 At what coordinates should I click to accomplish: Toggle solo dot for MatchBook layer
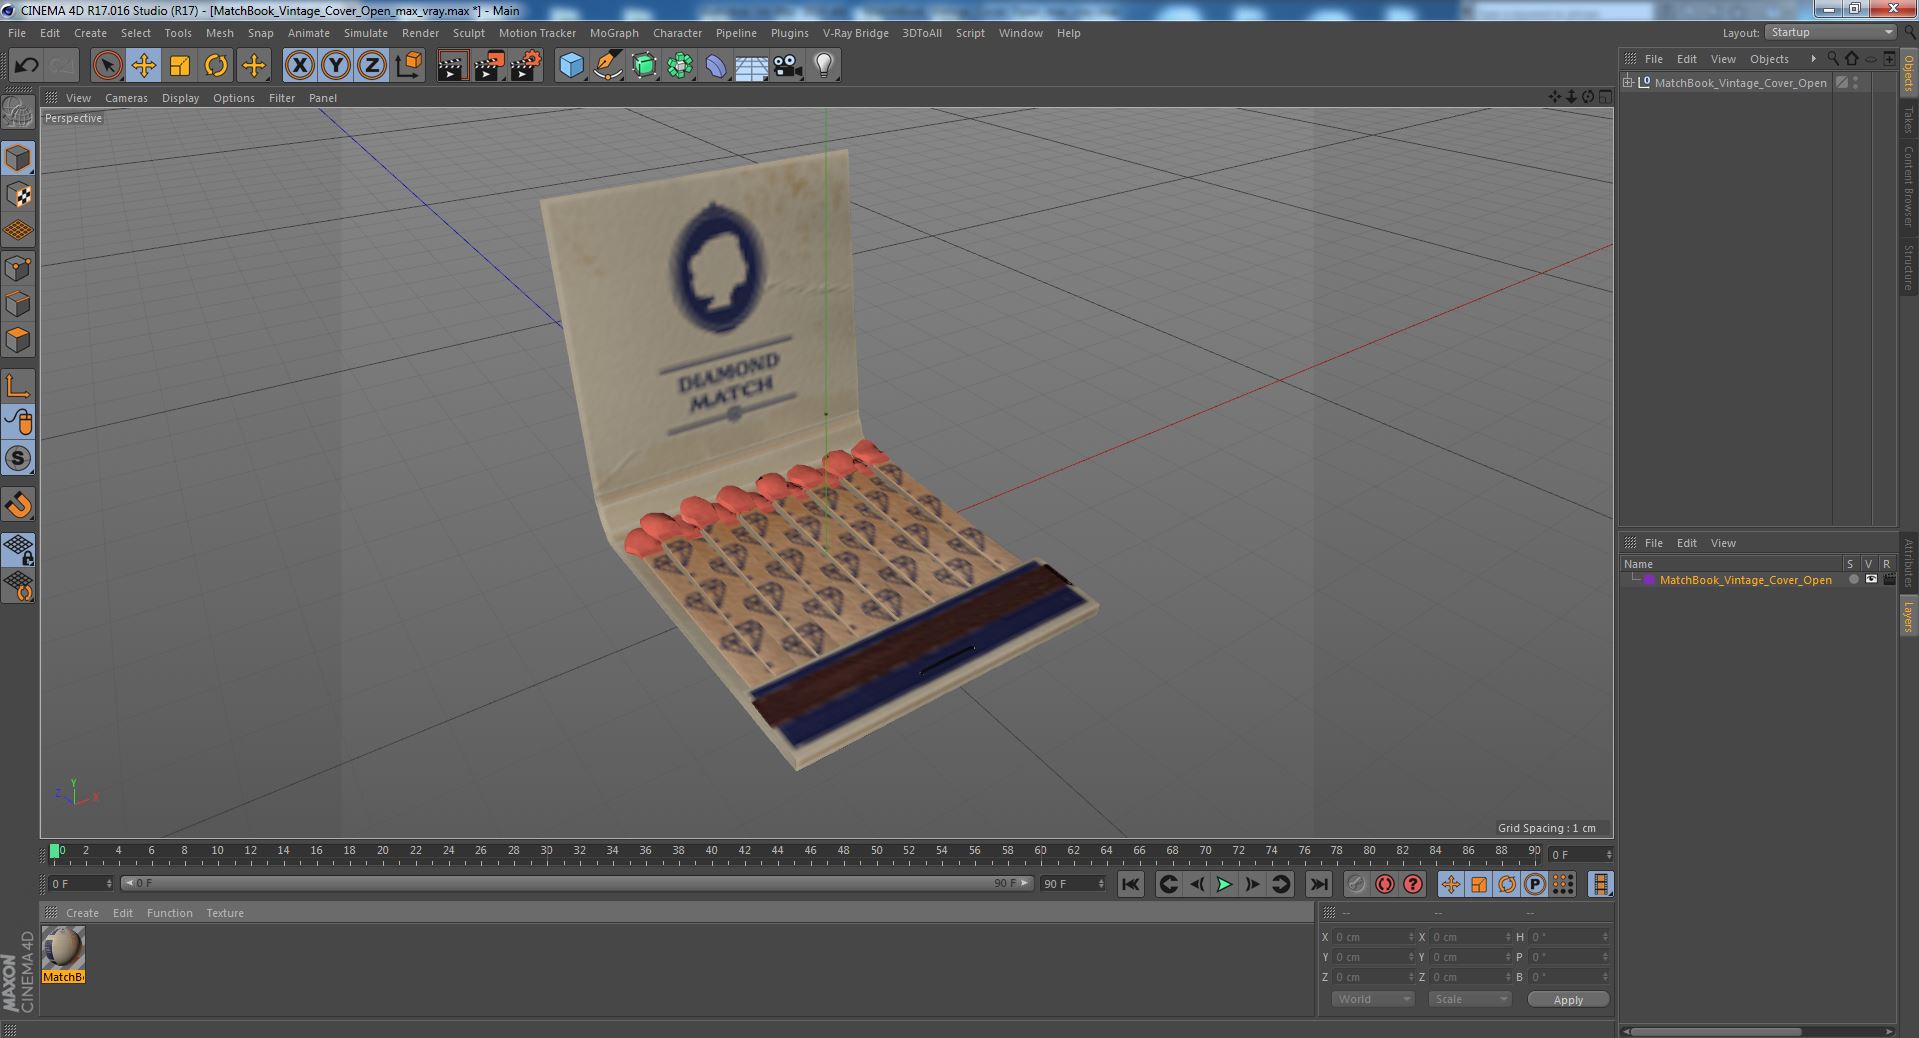coord(1853,579)
